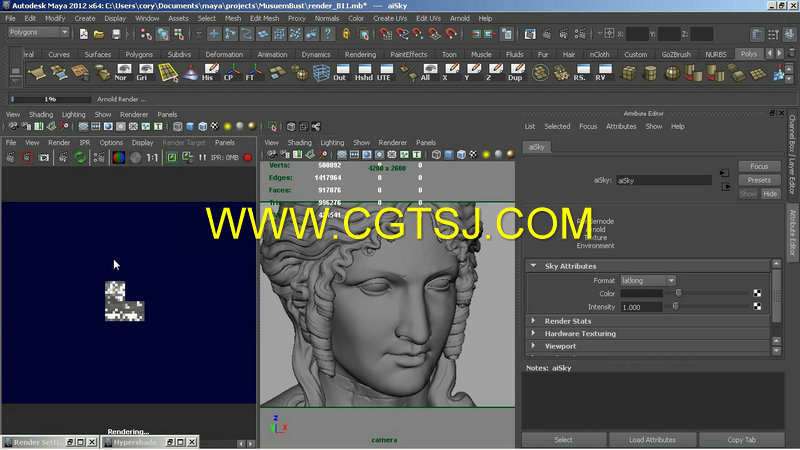Click the Hshd hypershade shelf icon

(364, 72)
